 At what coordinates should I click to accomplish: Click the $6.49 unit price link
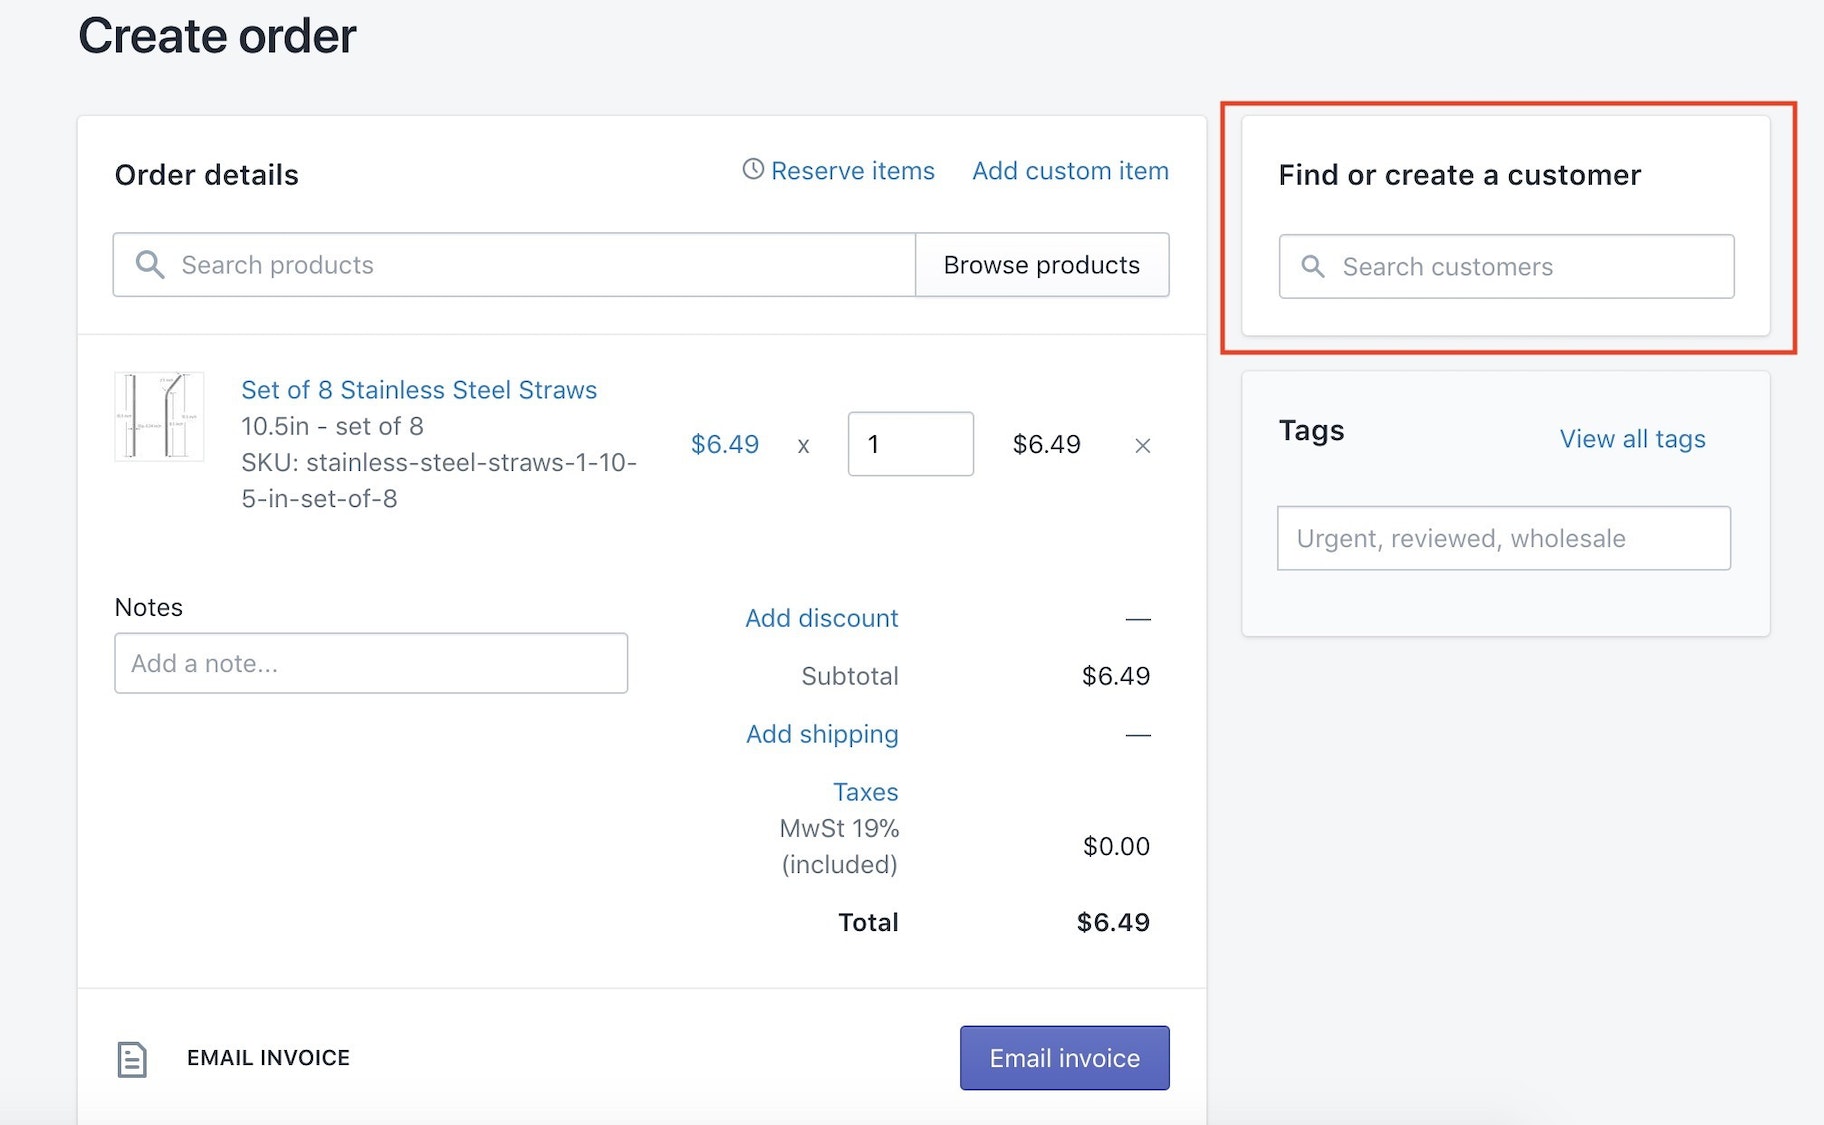(724, 444)
